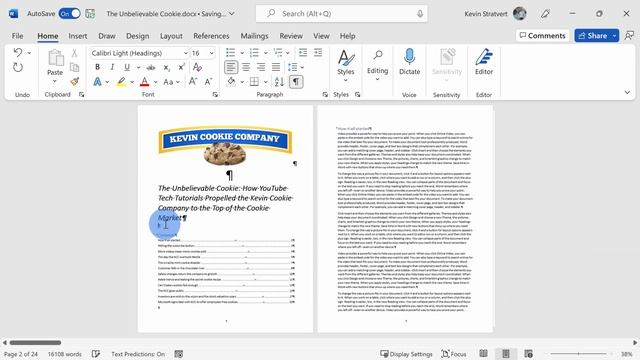Open the File menu

[x=18, y=36]
